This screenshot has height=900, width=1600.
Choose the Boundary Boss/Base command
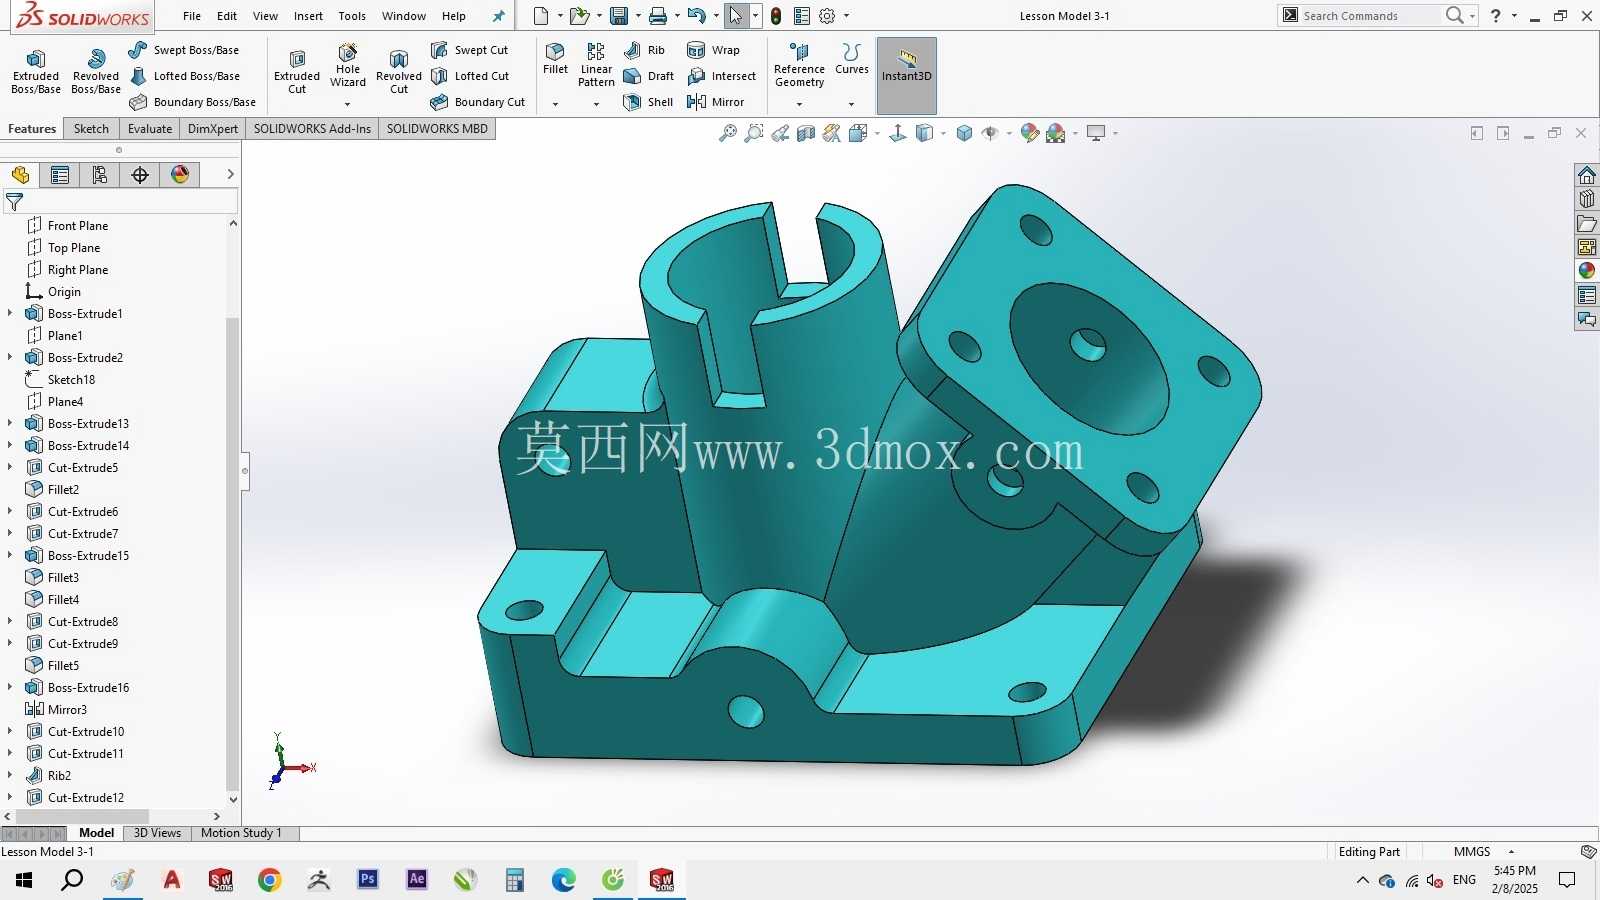click(x=192, y=102)
